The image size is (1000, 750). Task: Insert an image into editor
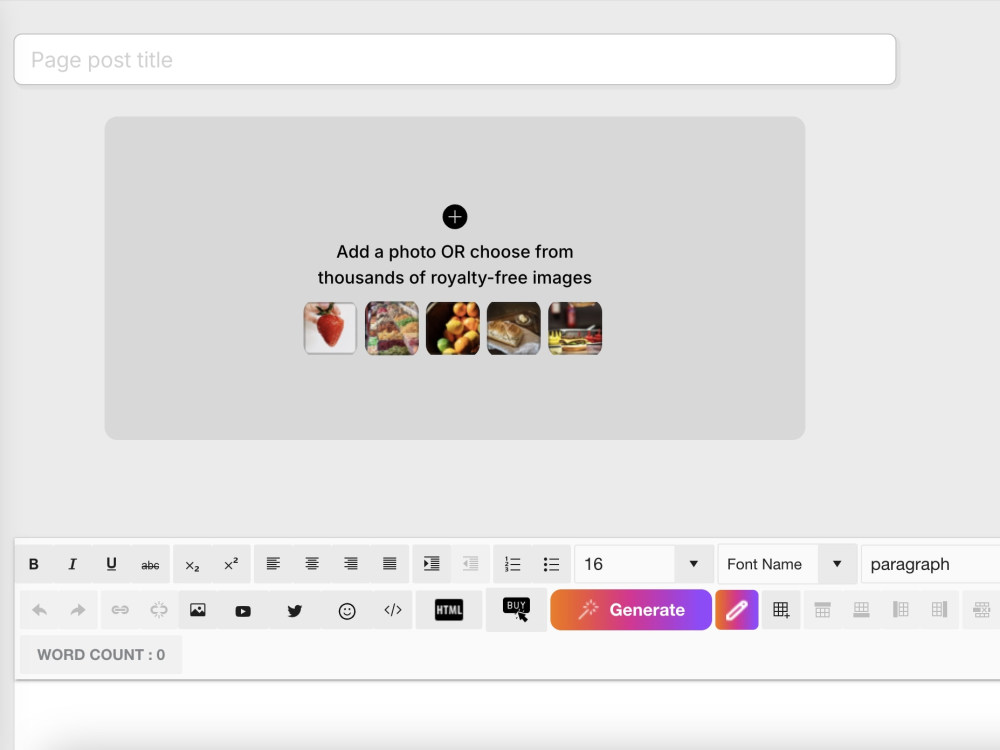[198, 610]
